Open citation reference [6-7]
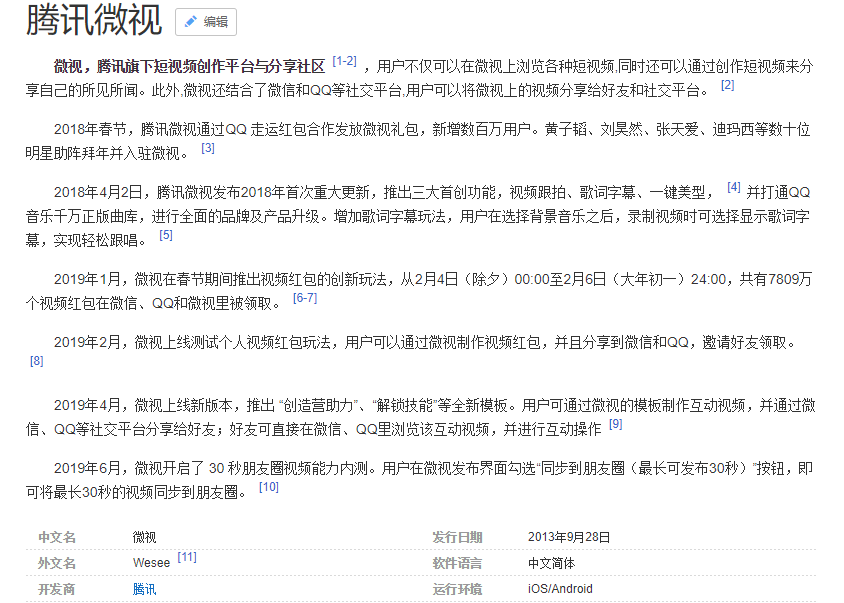Screen dimensions: 844x603 pyautogui.click(x=305, y=298)
